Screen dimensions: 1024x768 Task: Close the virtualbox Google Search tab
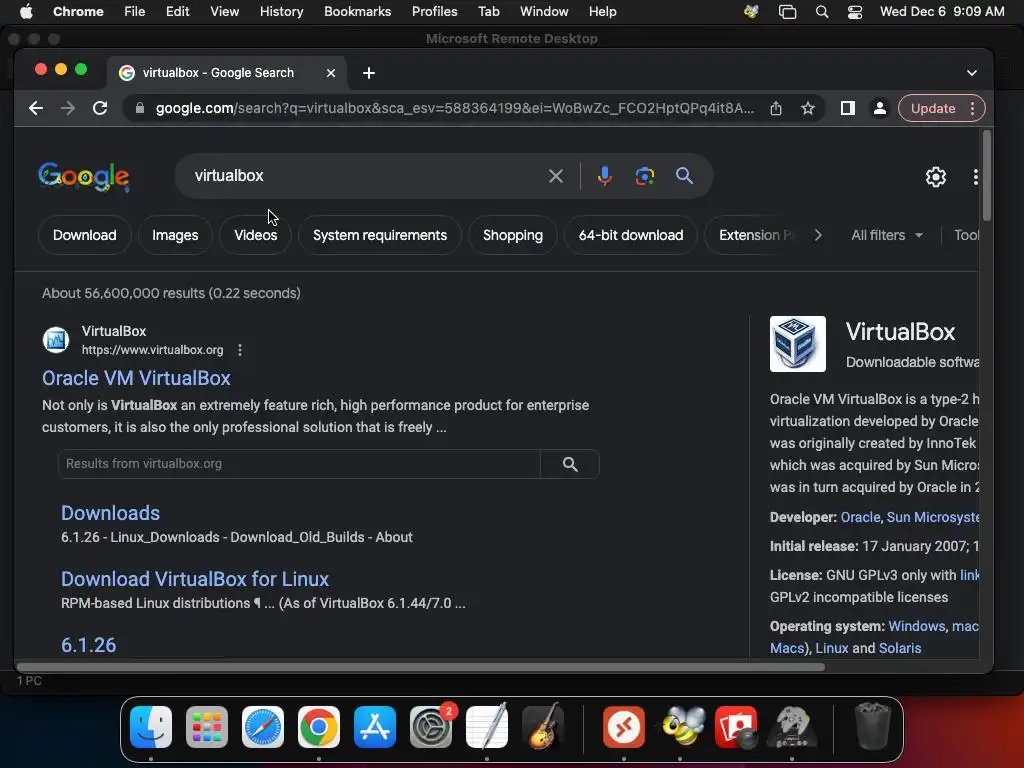(x=331, y=73)
